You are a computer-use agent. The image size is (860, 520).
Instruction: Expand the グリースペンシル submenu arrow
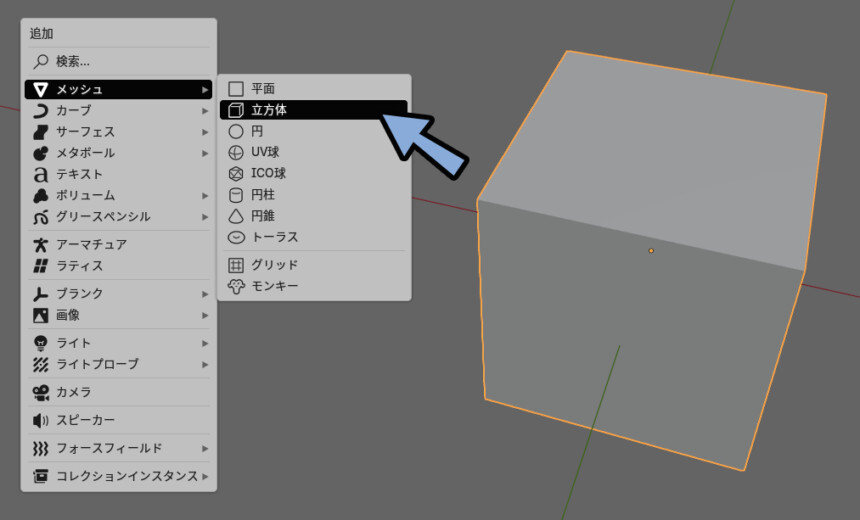pos(205,217)
